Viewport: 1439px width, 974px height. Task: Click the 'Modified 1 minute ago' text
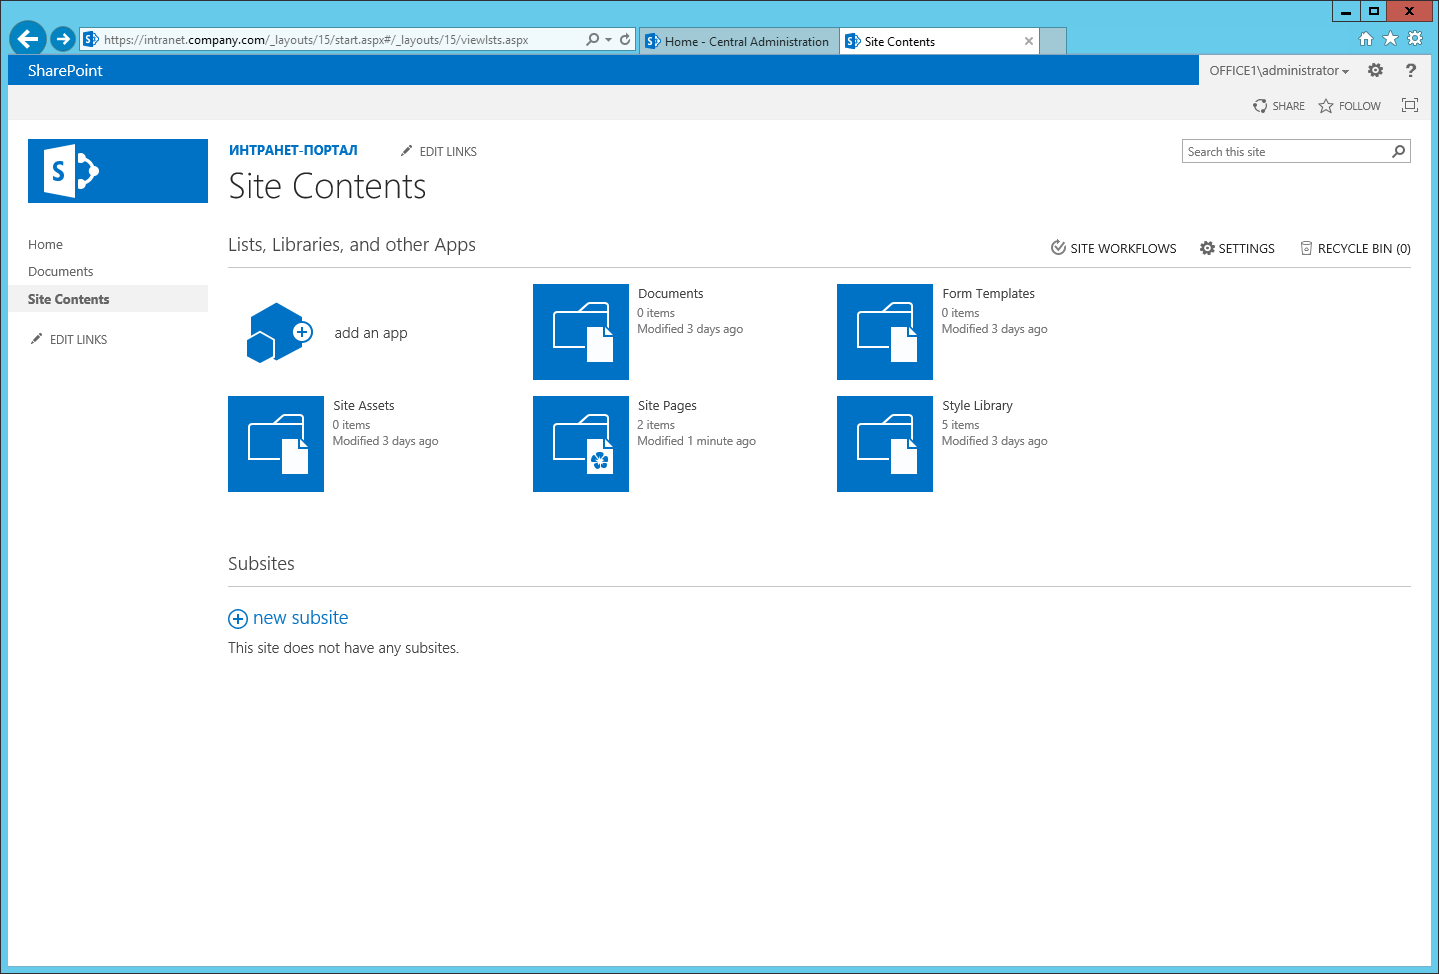[x=696, y=441]
